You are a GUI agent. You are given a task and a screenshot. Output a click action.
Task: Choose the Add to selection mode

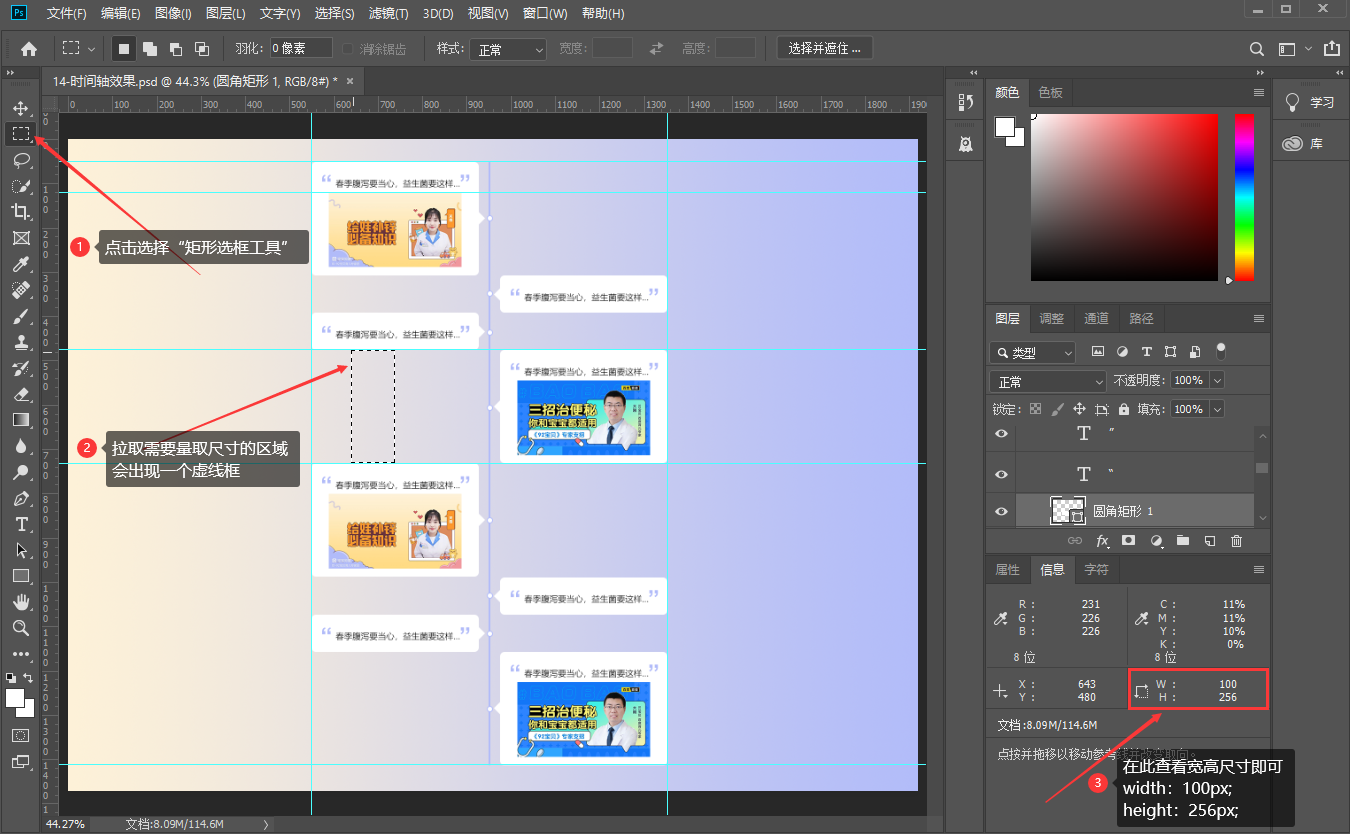coord(150,48)
